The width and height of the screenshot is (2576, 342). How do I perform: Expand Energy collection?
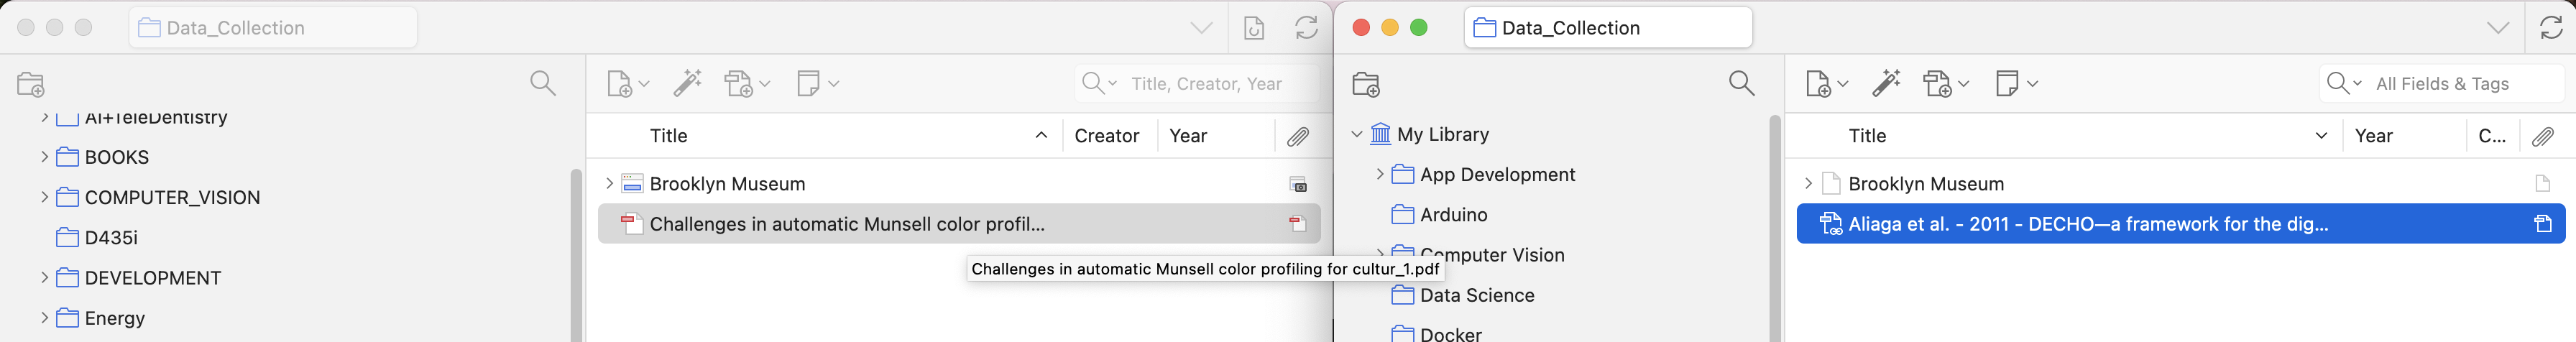click(44, 318)
